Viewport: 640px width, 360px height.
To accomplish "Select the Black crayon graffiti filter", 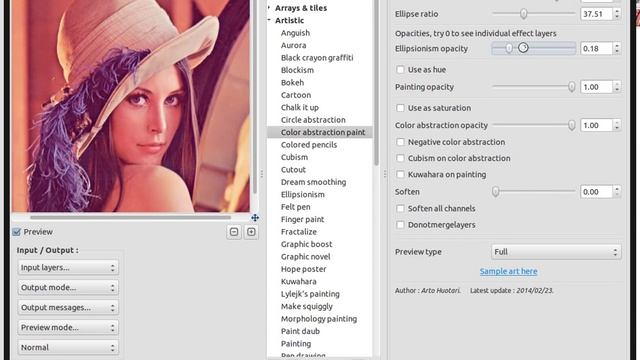I will [x=317, y=58].
